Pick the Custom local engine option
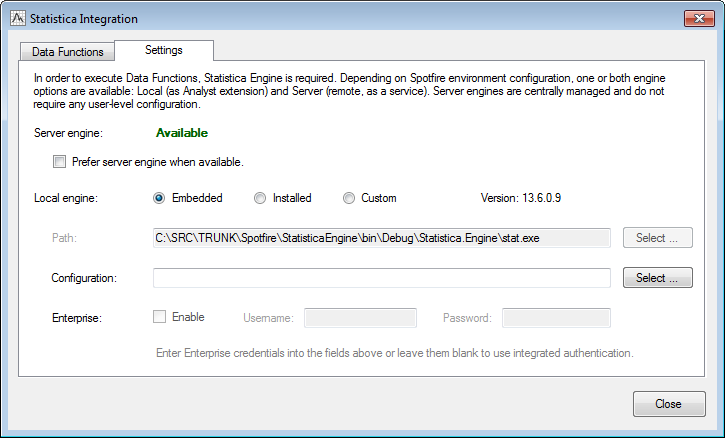This screenshot has width=725, height=438. click(349, 198)
